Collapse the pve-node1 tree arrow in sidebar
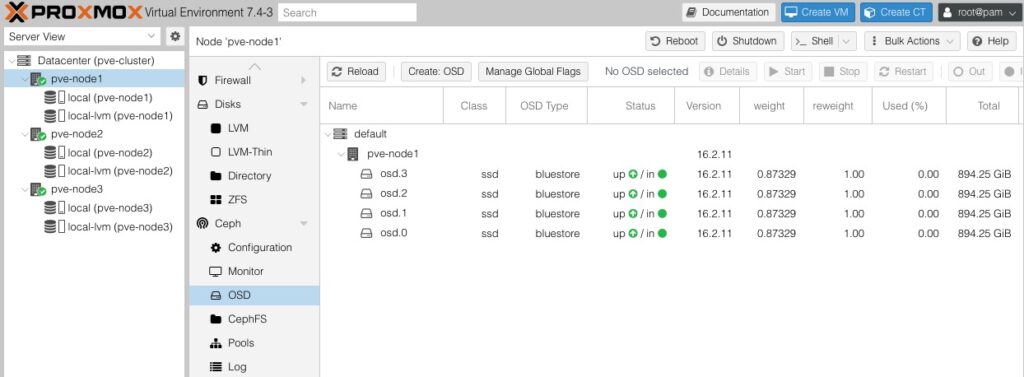 (24, 79)
